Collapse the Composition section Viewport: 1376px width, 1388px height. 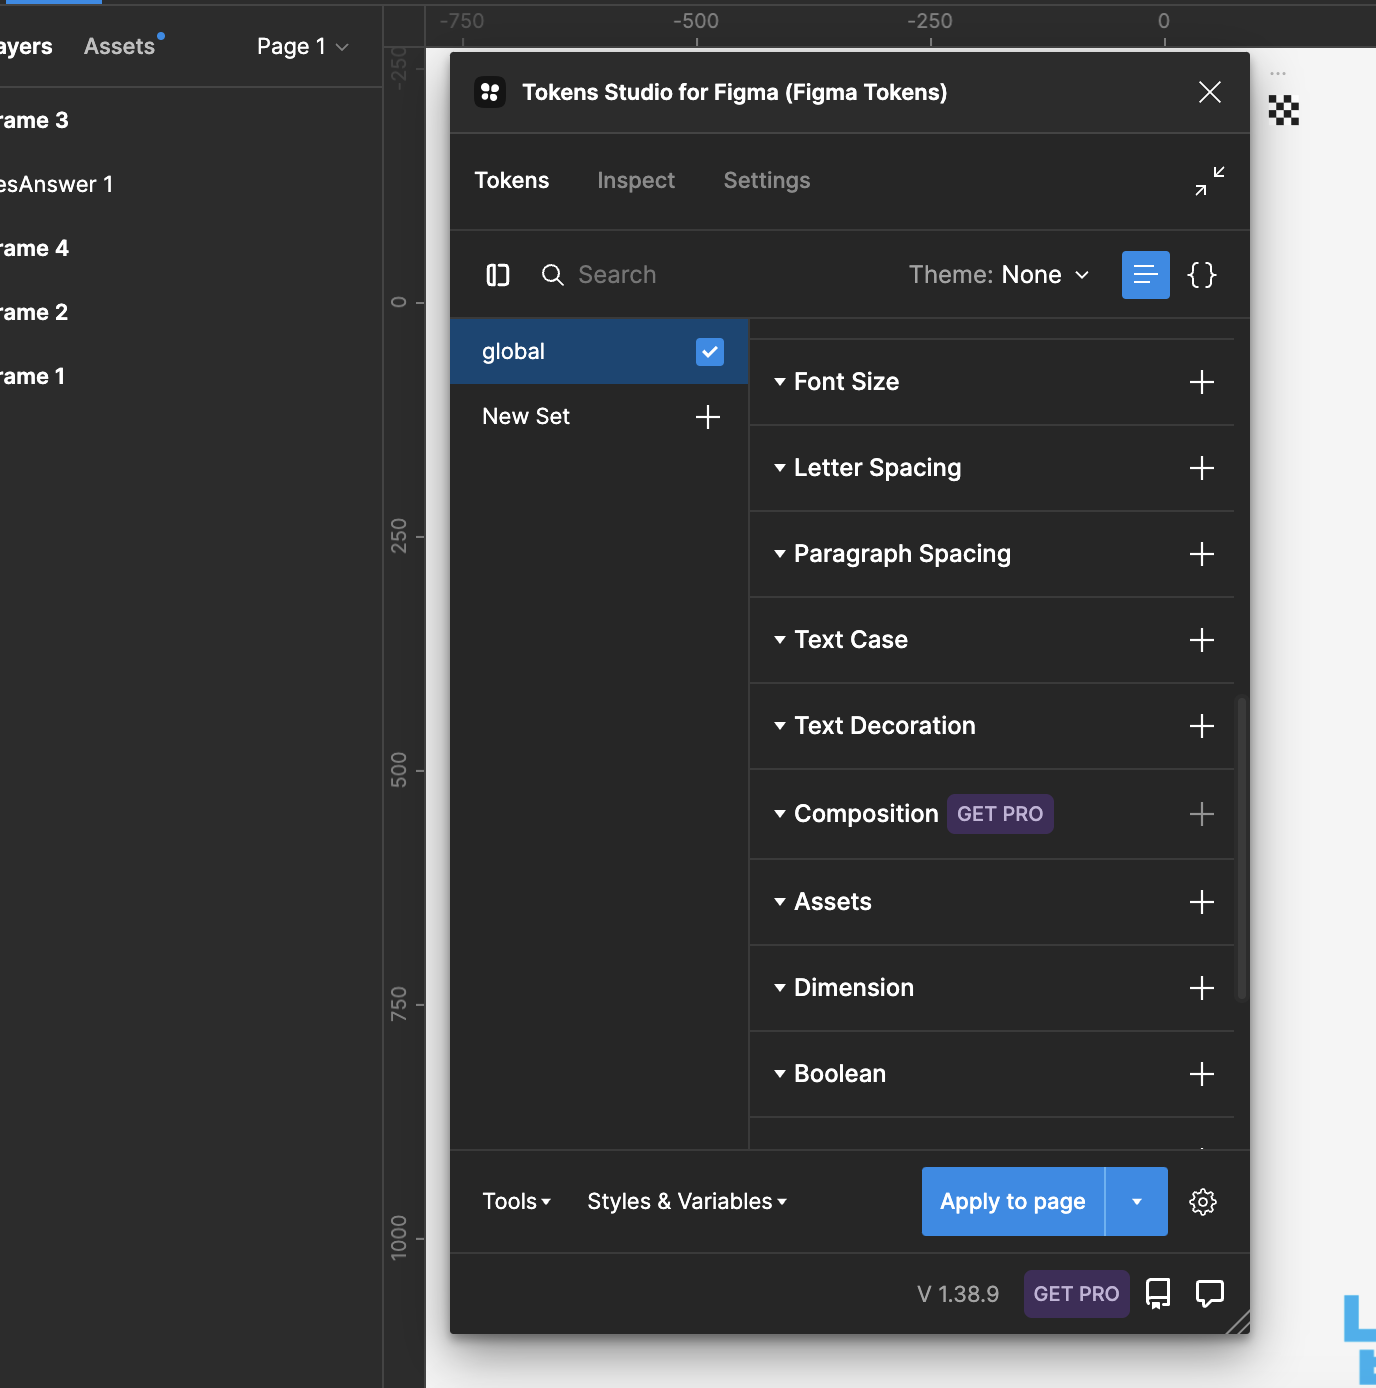coord(780,814)
